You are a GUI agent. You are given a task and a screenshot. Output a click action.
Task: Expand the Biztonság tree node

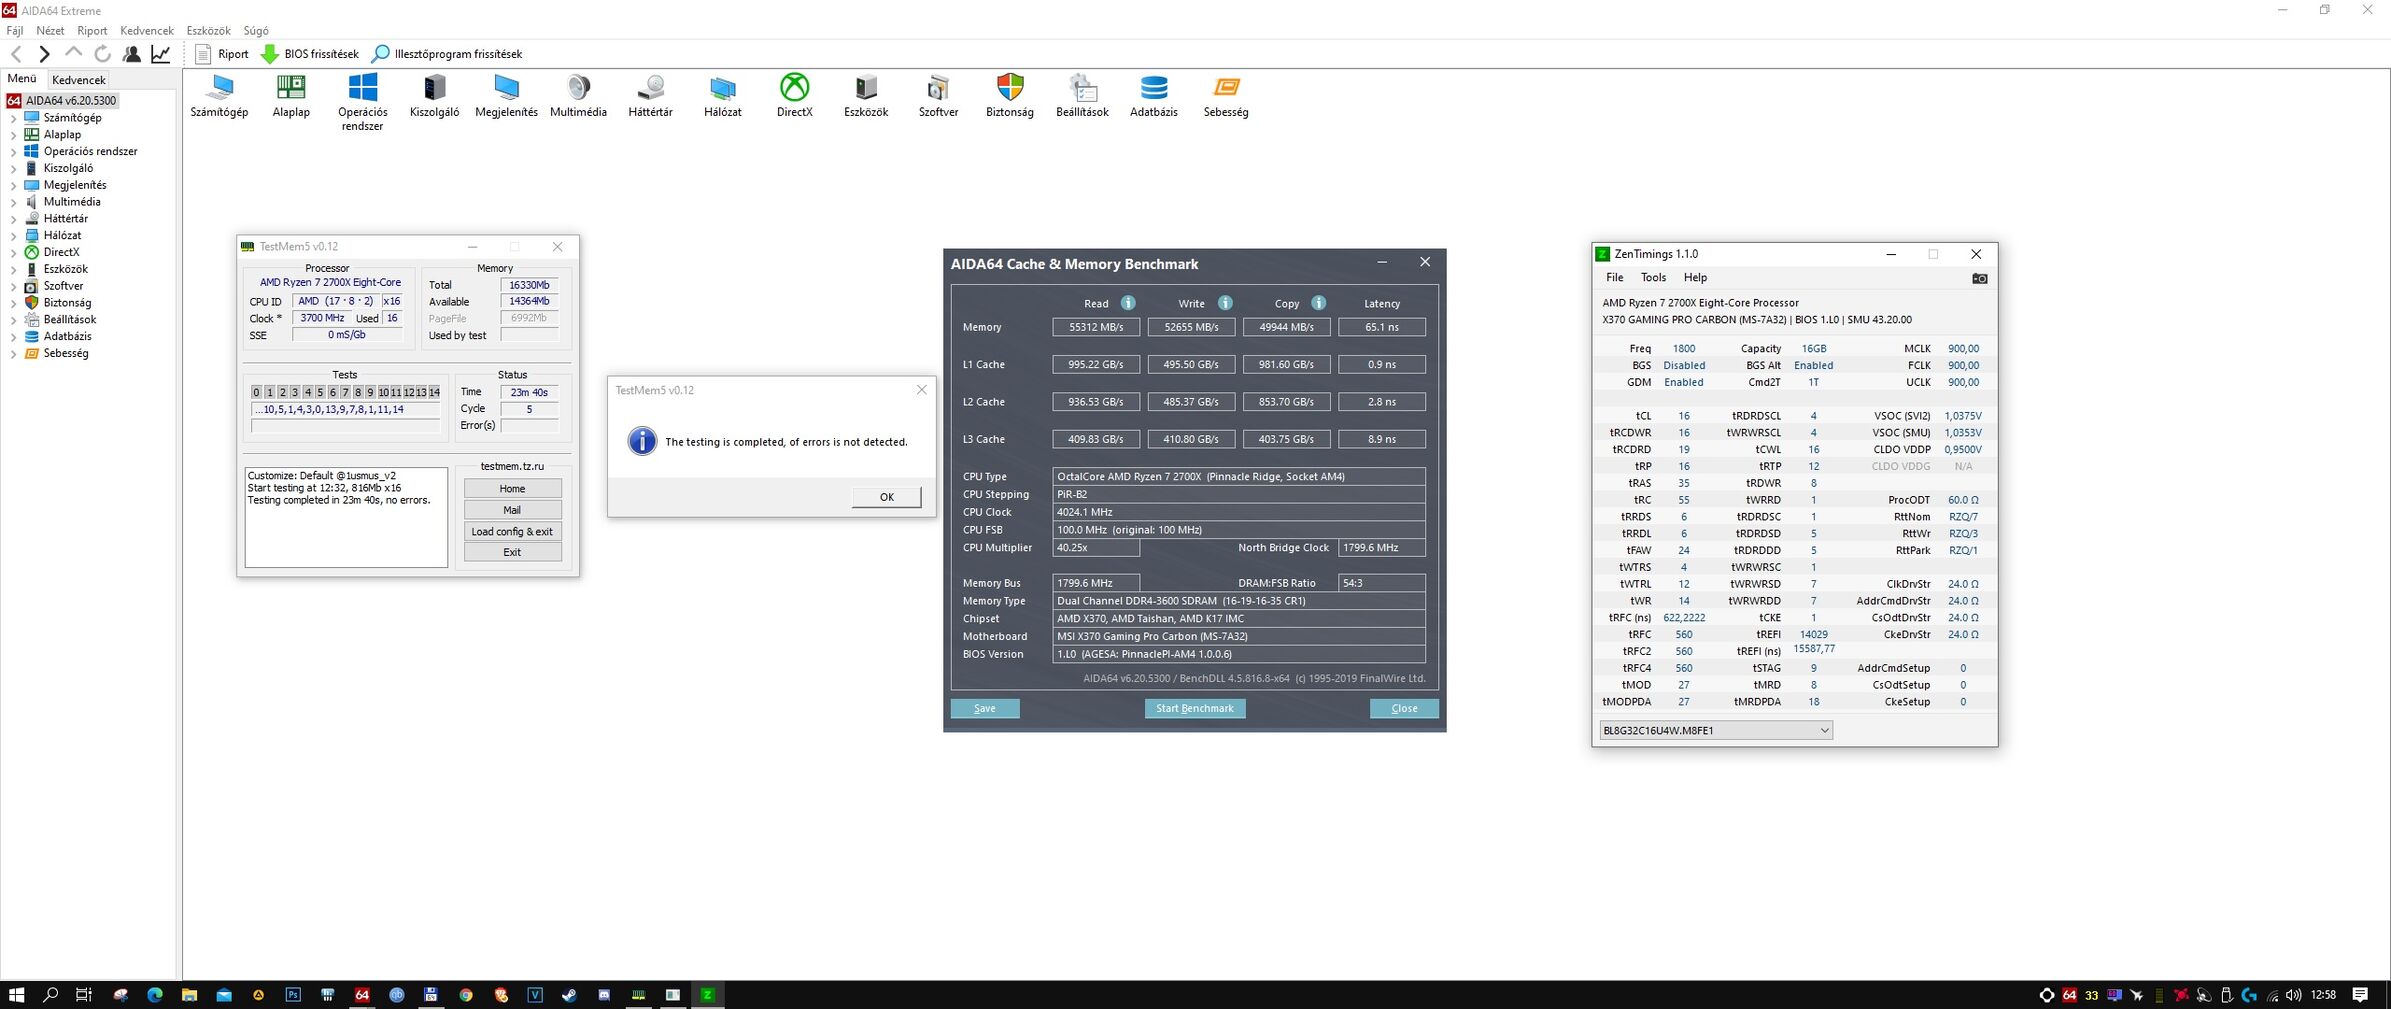pyautogui.click(x=13, y=303)
